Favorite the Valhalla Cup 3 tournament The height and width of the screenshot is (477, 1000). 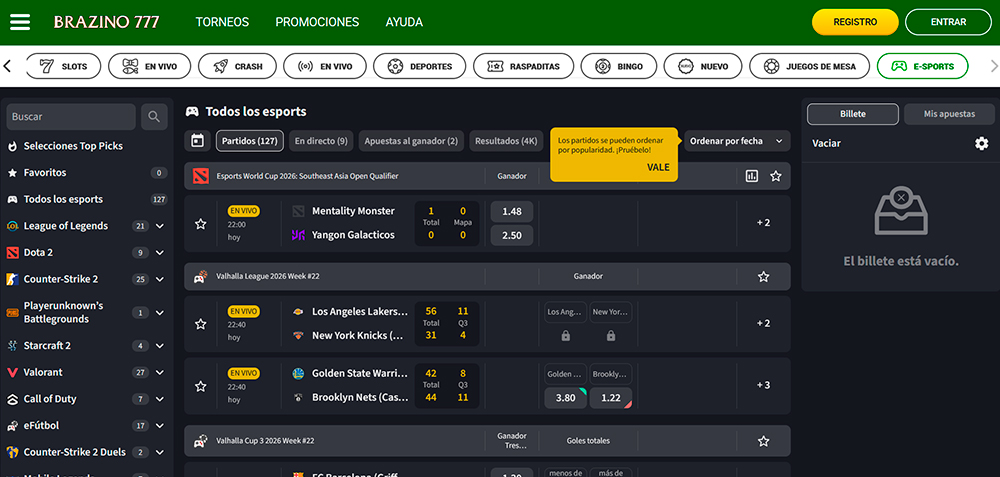tap(763, 441)
